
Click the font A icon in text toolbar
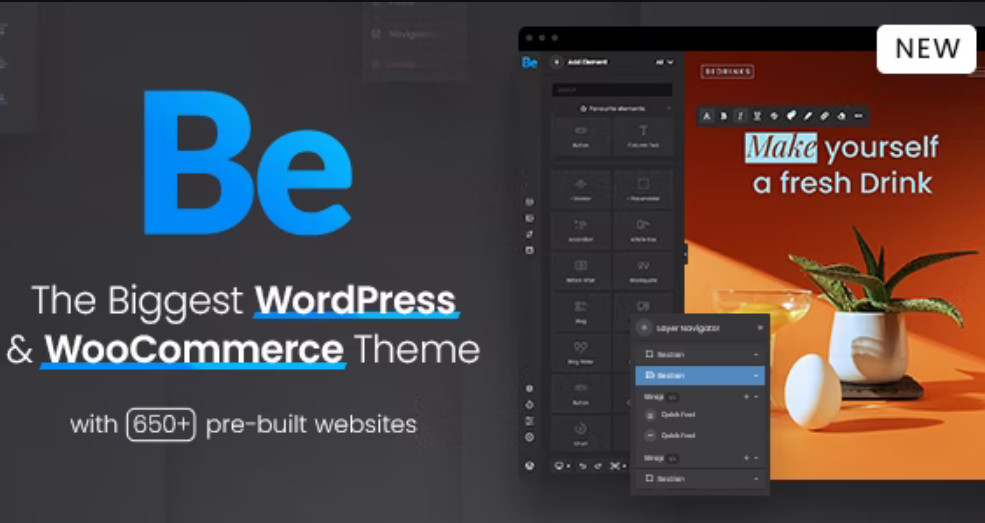coord(707,116)
